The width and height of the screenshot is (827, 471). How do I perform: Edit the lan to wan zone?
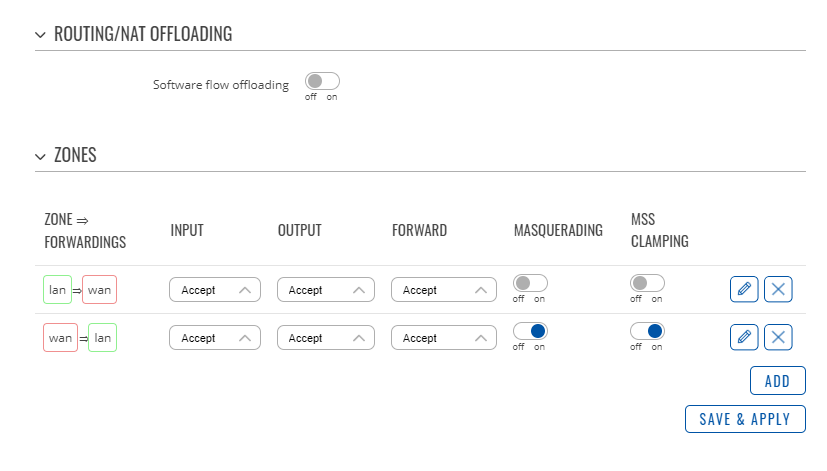pos(744,289)
